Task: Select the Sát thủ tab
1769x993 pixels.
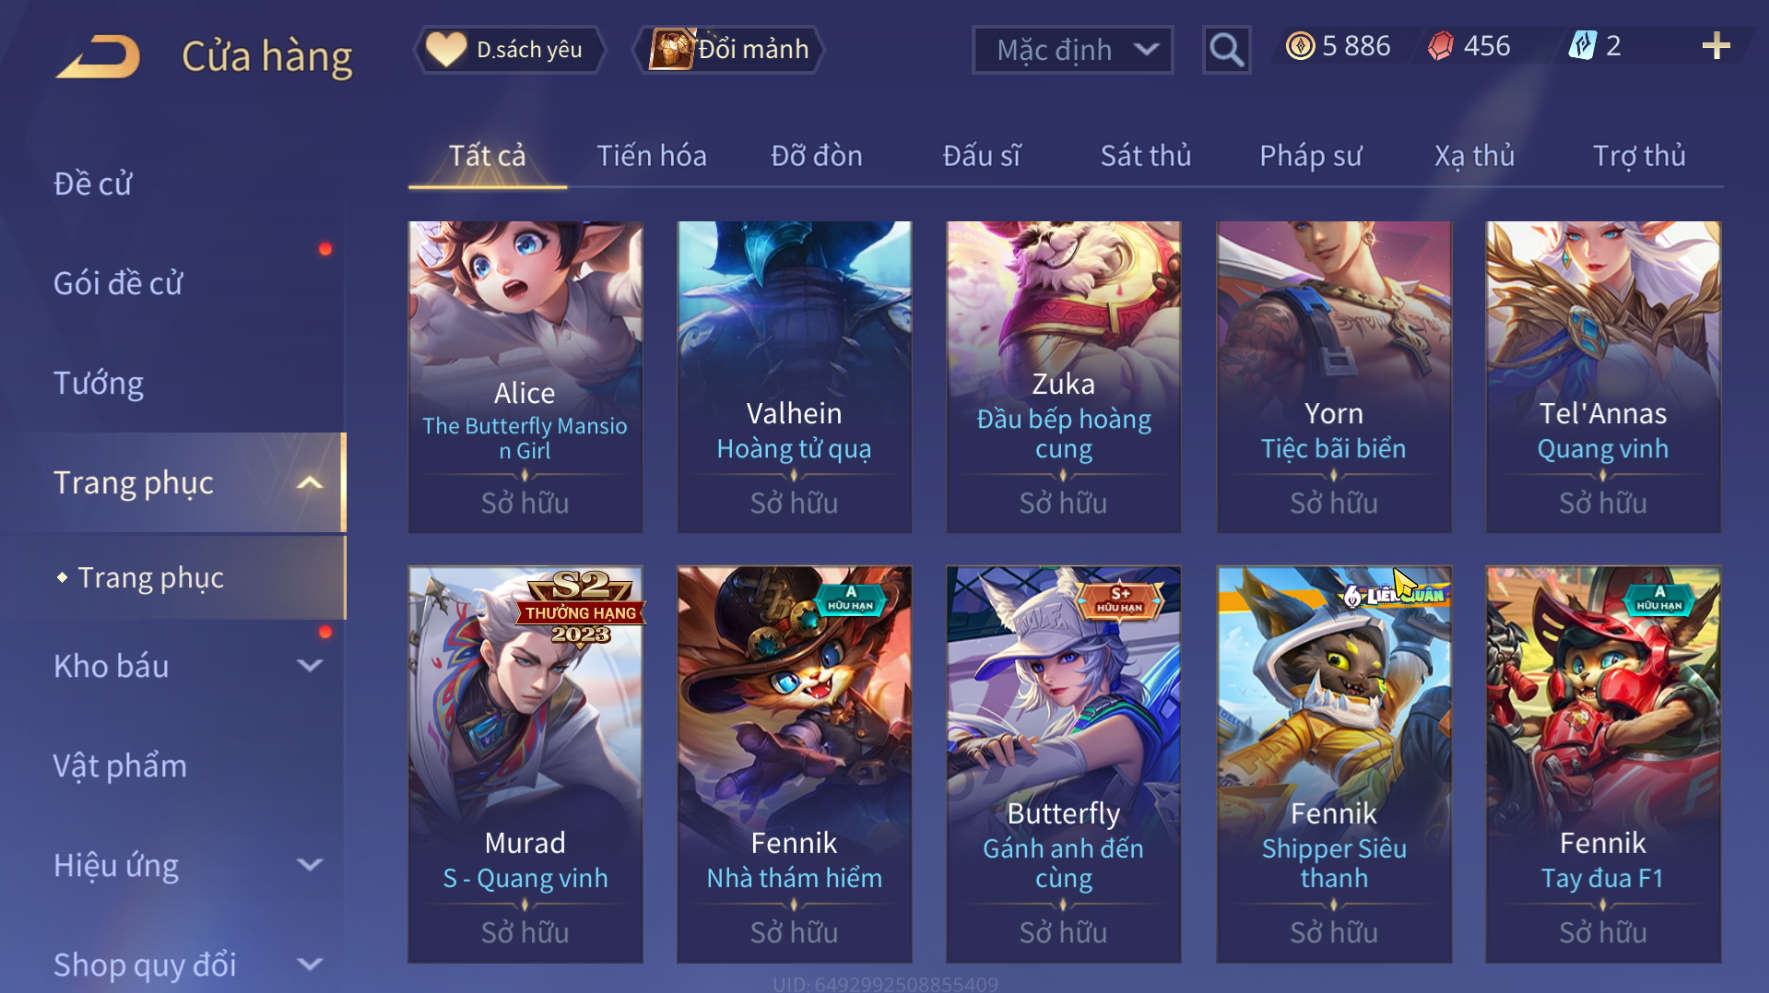Action: (x=1145, y=156)
